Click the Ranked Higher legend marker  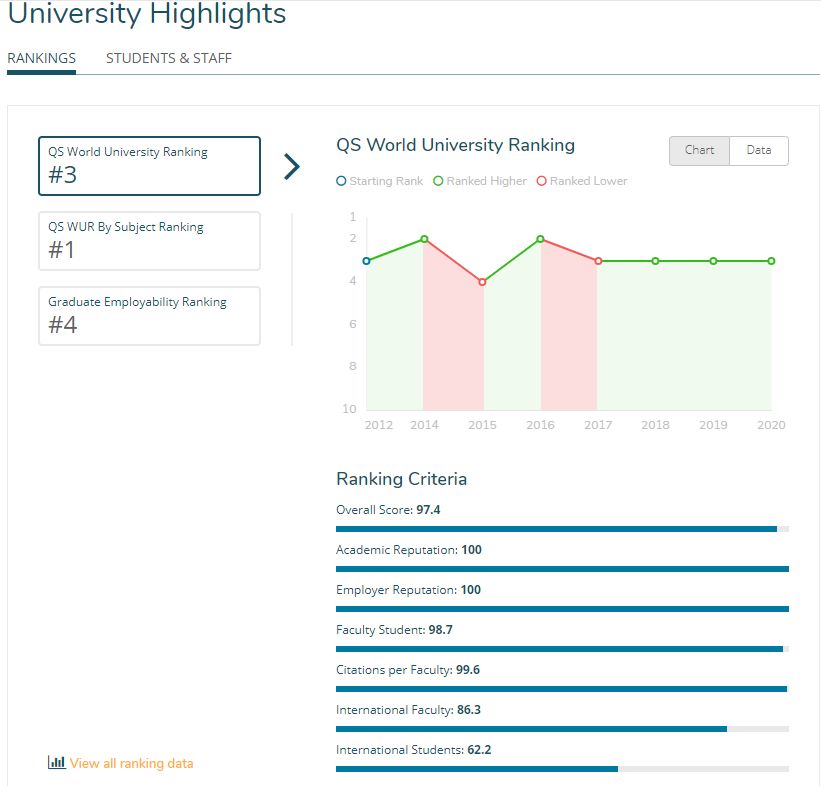coord(438,181)
